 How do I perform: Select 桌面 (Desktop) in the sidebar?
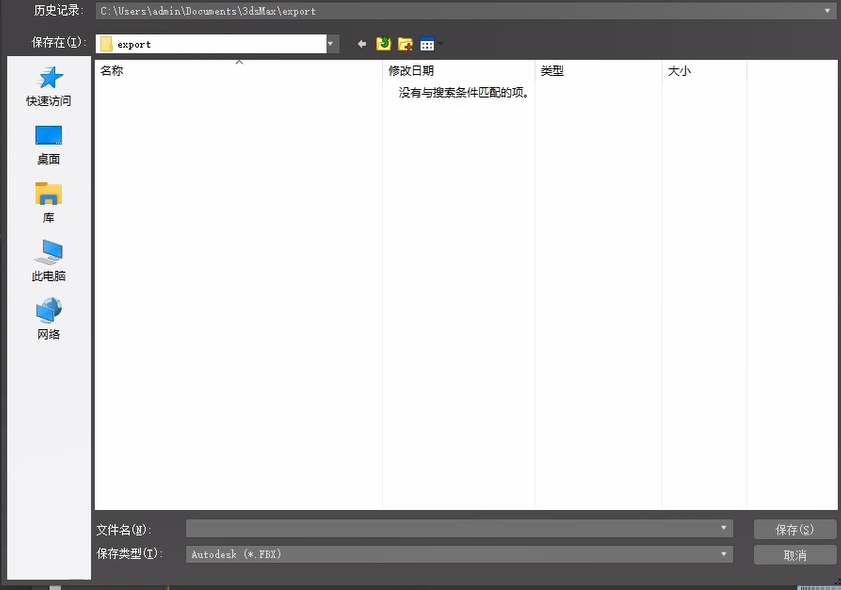tap(48, 144)
